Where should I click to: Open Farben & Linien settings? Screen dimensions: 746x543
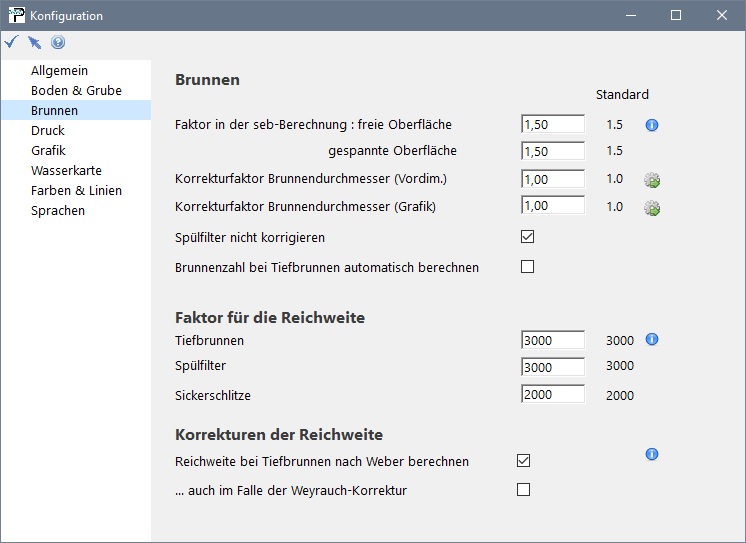click(76, 191)
